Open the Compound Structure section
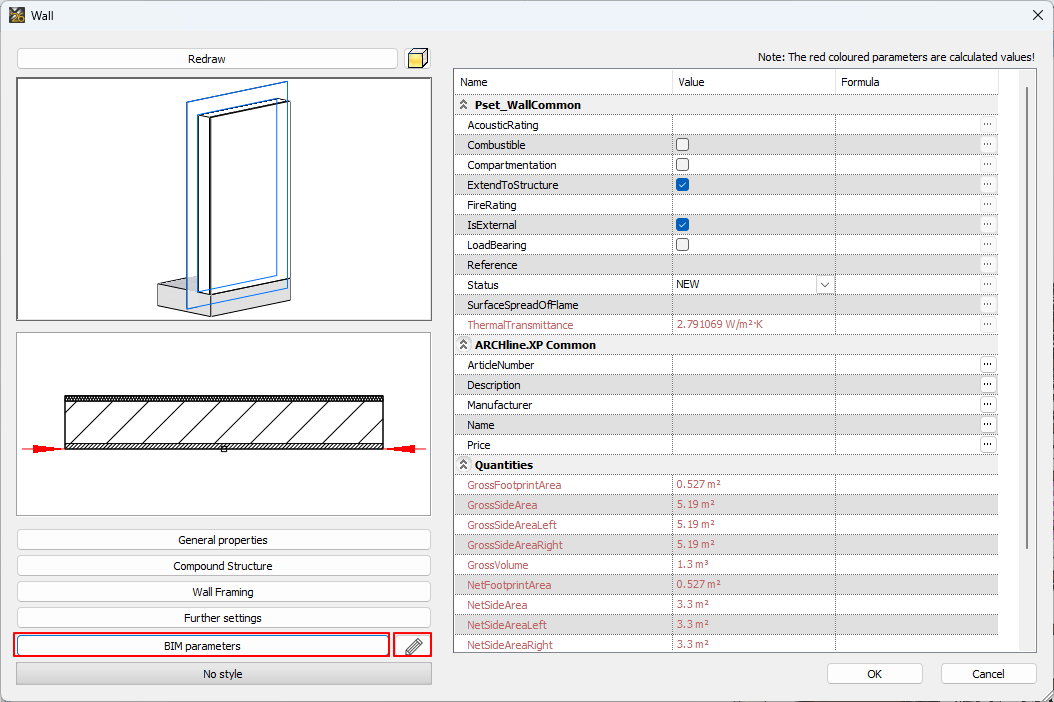The image size is (1054, 702). point(223,566)
